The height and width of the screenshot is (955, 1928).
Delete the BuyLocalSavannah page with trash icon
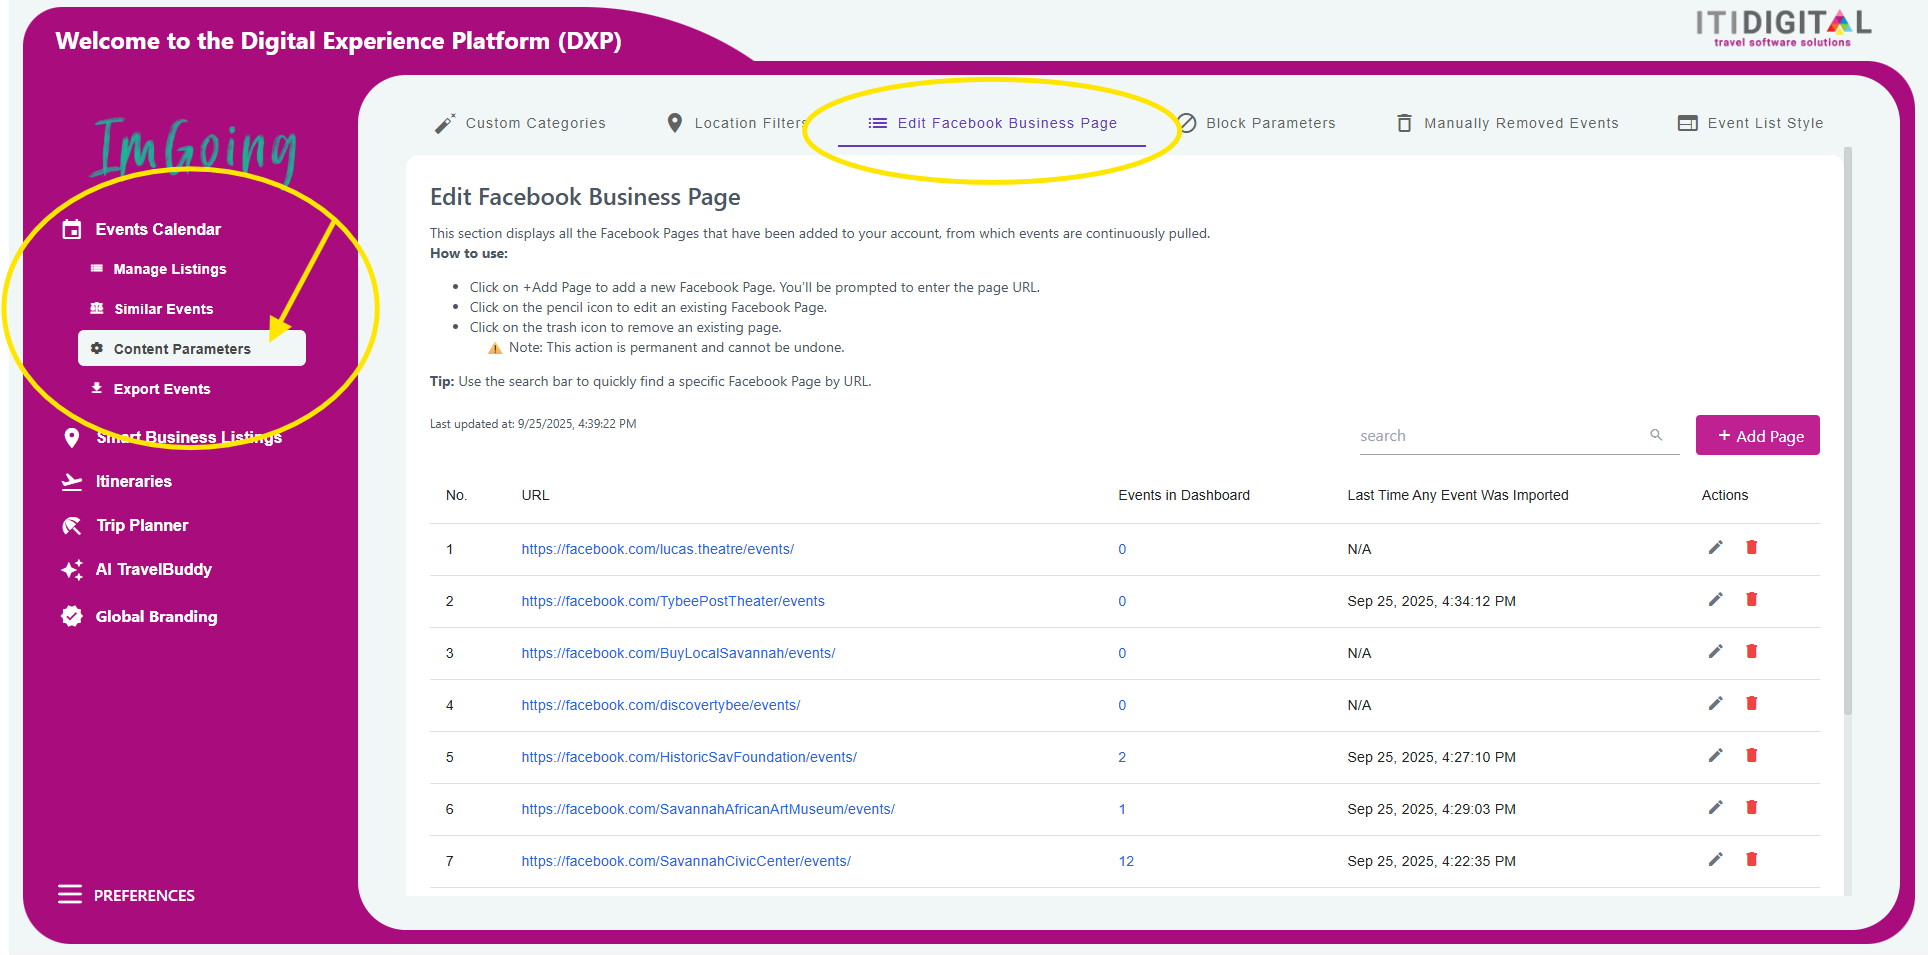coord(1752,651)
